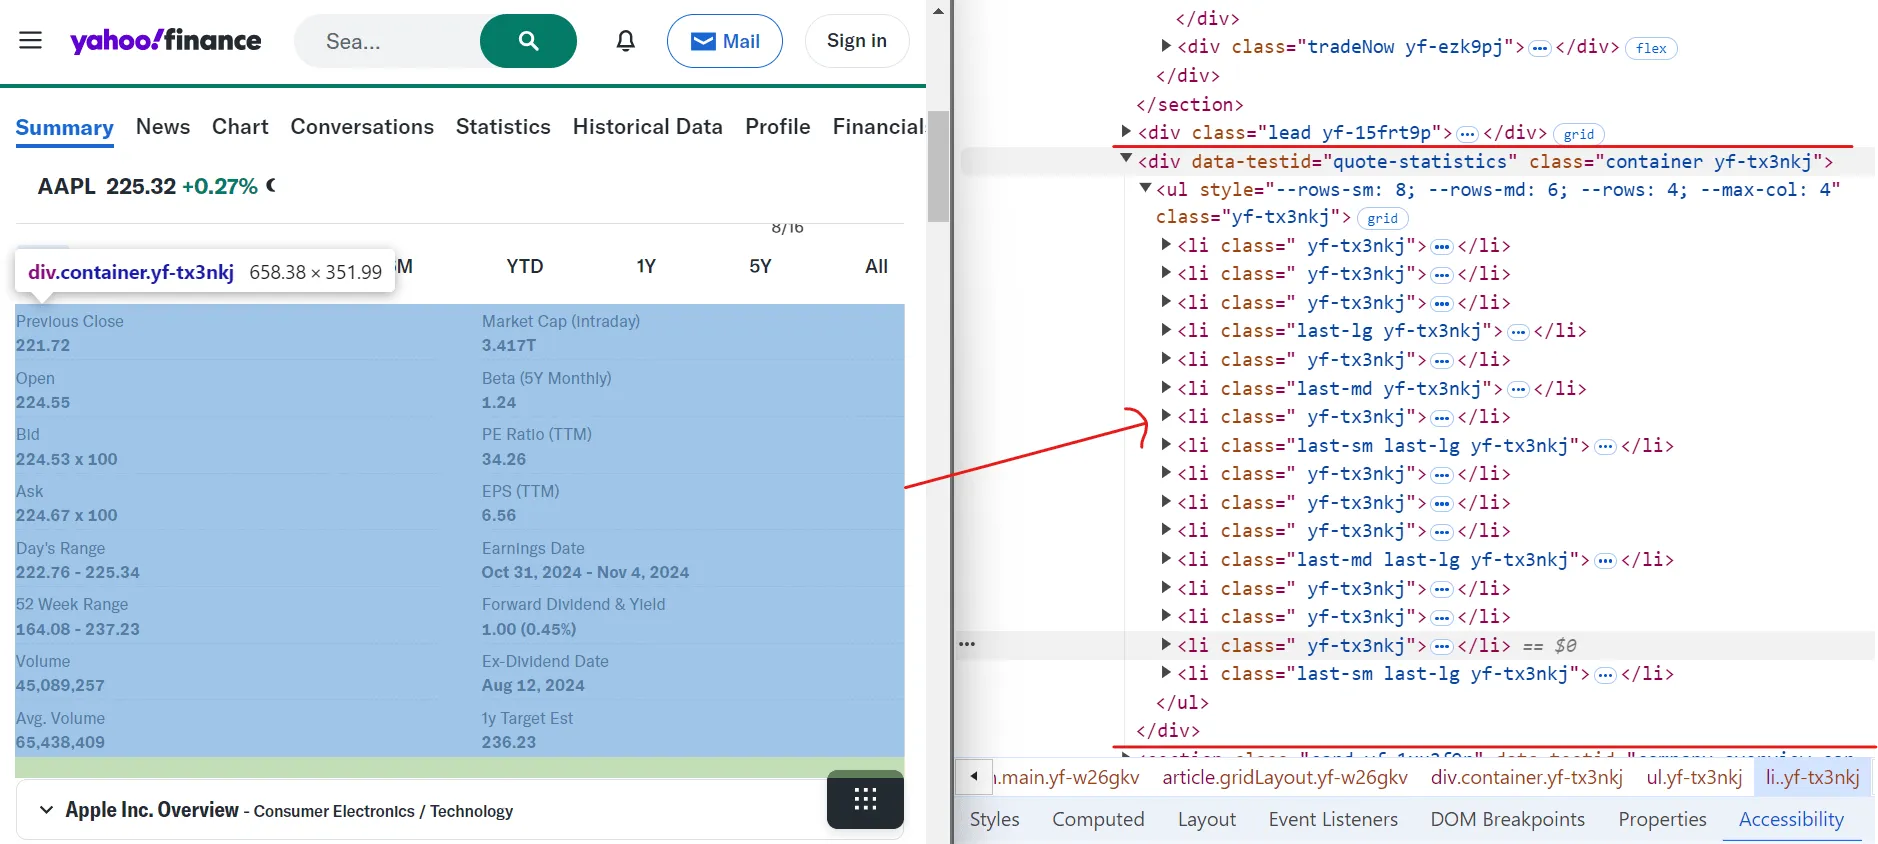Click breadcrumb div.container.yf-tx3nkj
Image resolution: width=1878 pixels, height=844 pixels.
(x=1527, y=777)
